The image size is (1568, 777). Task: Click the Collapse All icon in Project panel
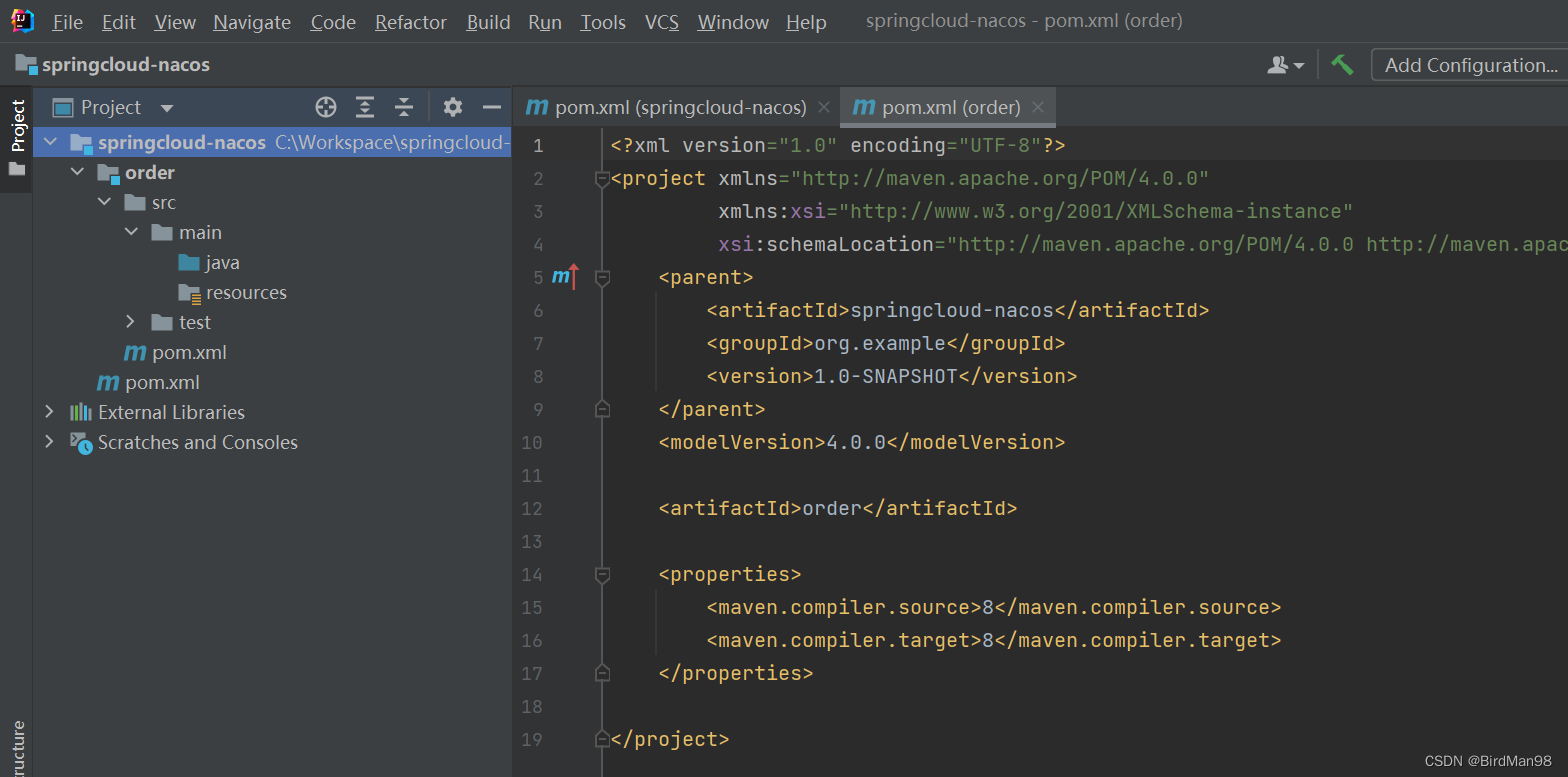click(x=403, y=107)
